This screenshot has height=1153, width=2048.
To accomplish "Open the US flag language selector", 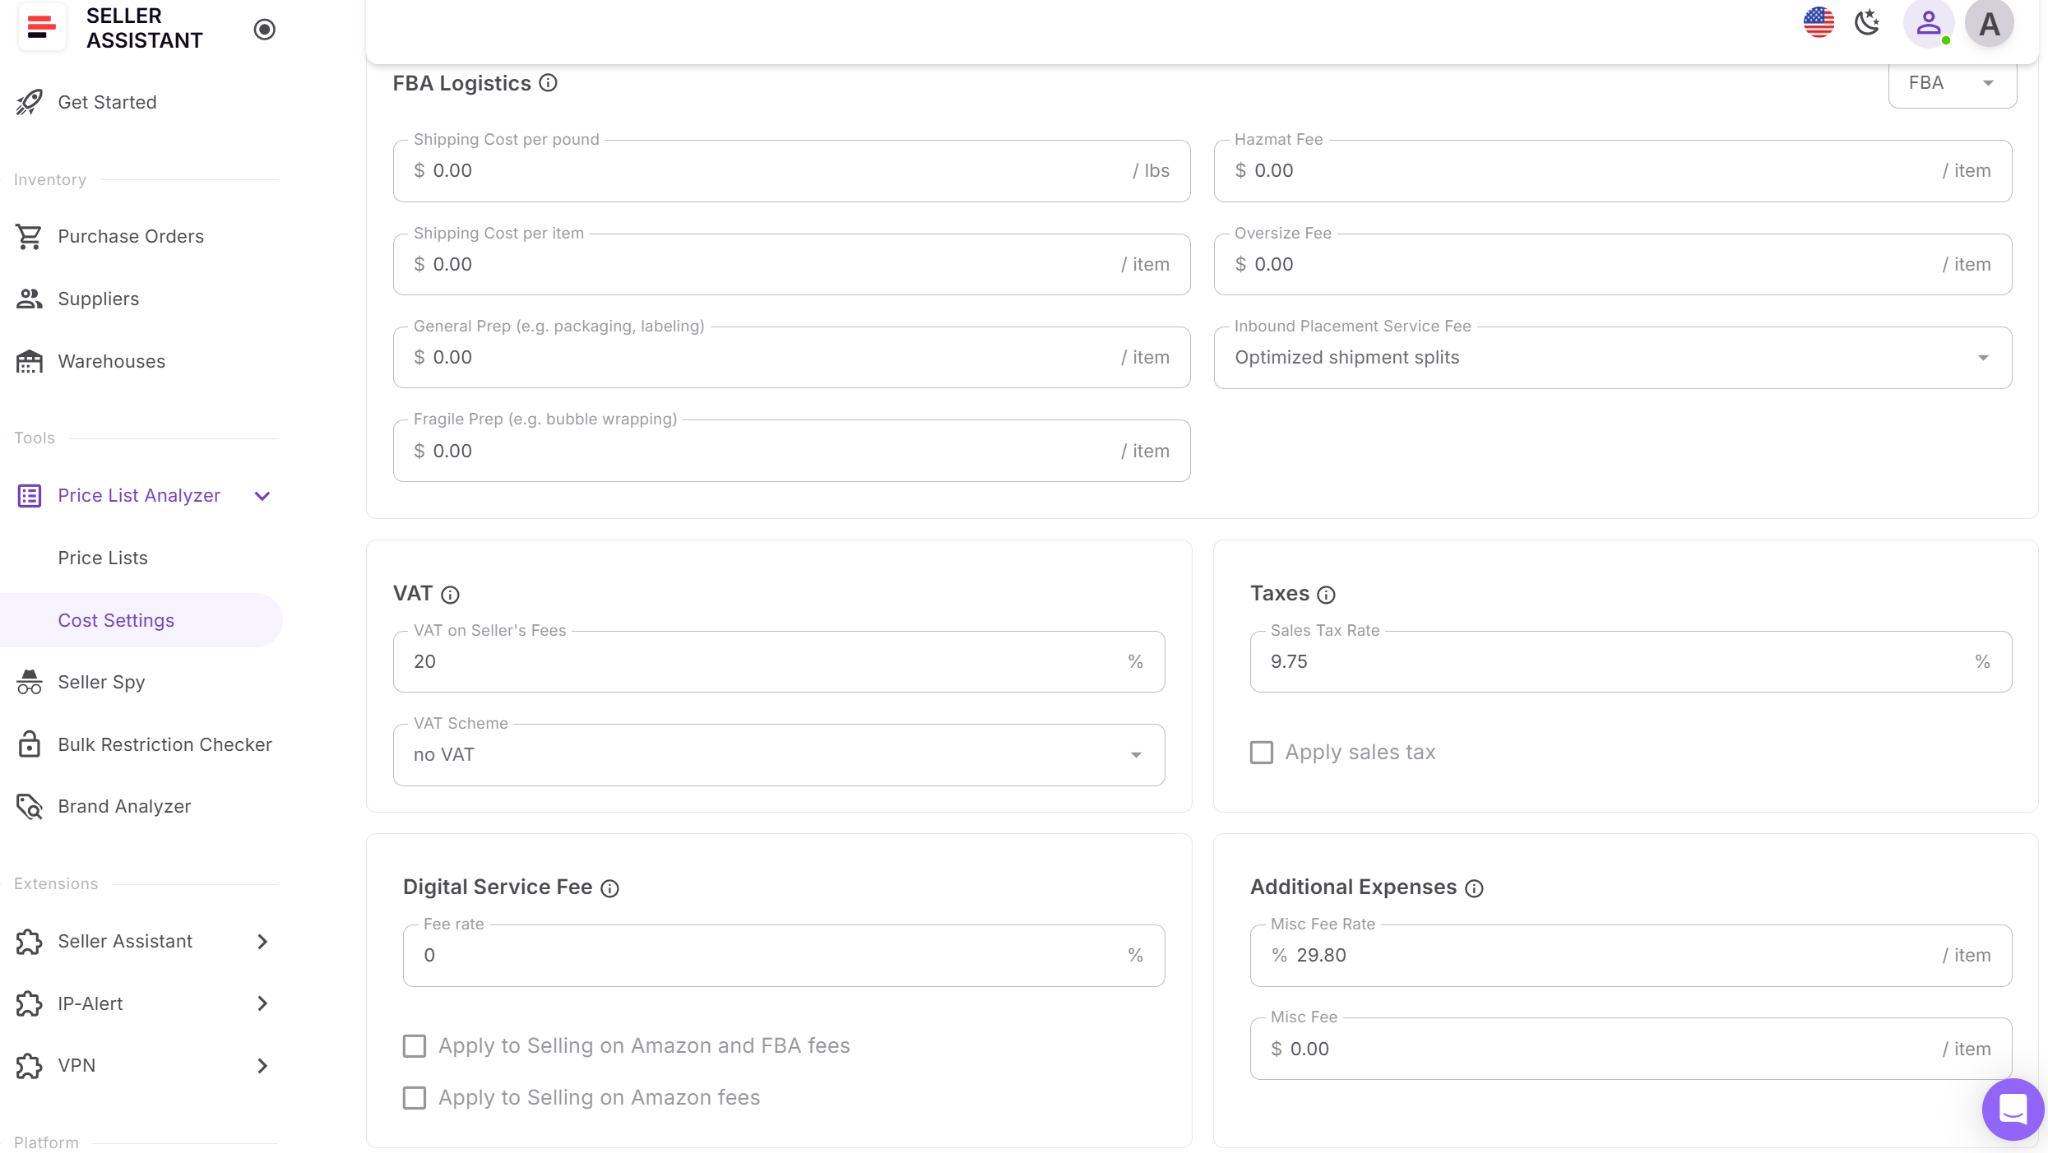I will pyautogui.click(x=1818, y=22).
